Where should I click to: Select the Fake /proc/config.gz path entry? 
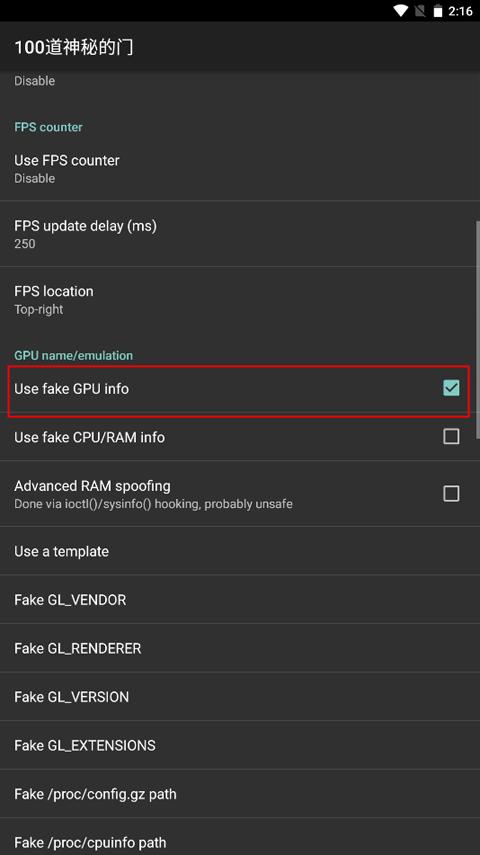[240, 793]
